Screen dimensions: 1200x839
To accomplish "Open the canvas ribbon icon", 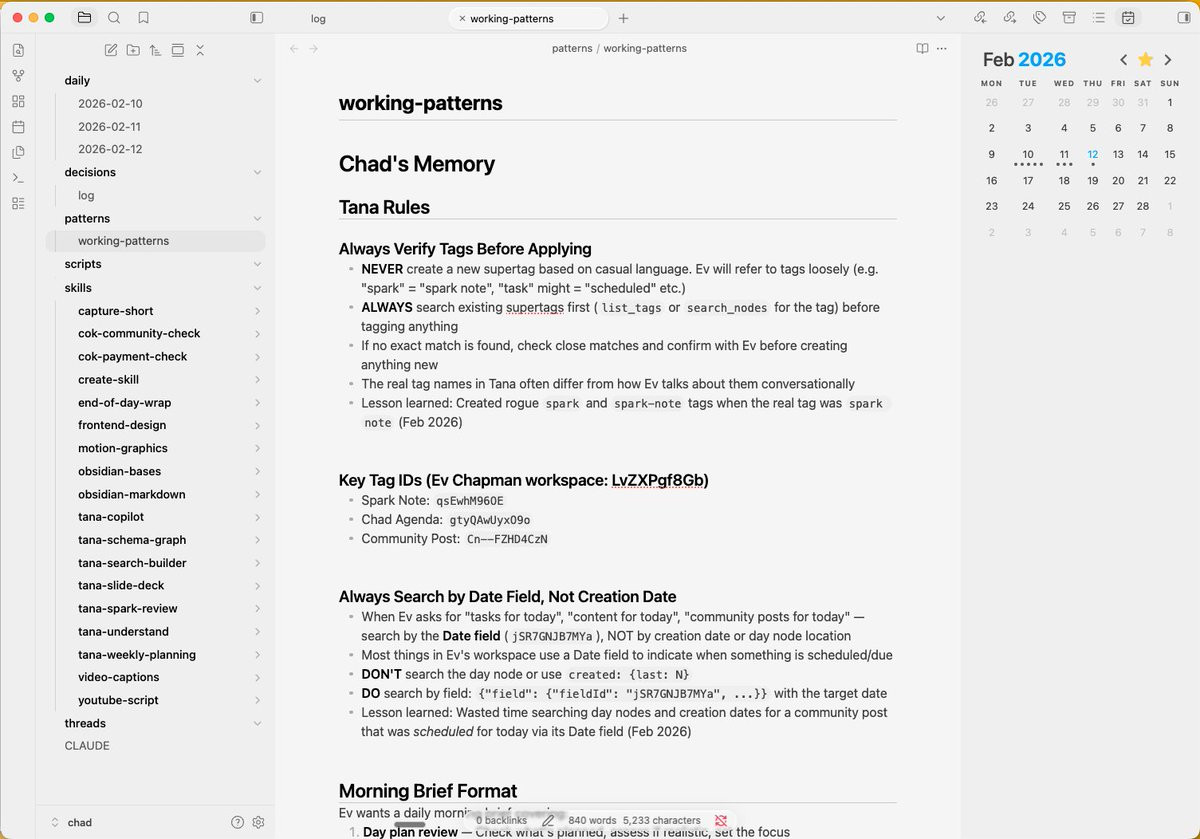I will 18,101.
